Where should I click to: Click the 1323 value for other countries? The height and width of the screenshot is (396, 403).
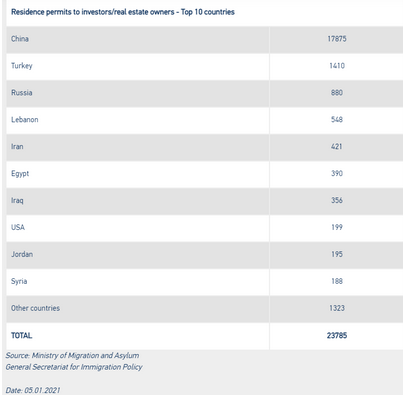tap(337, 308)
